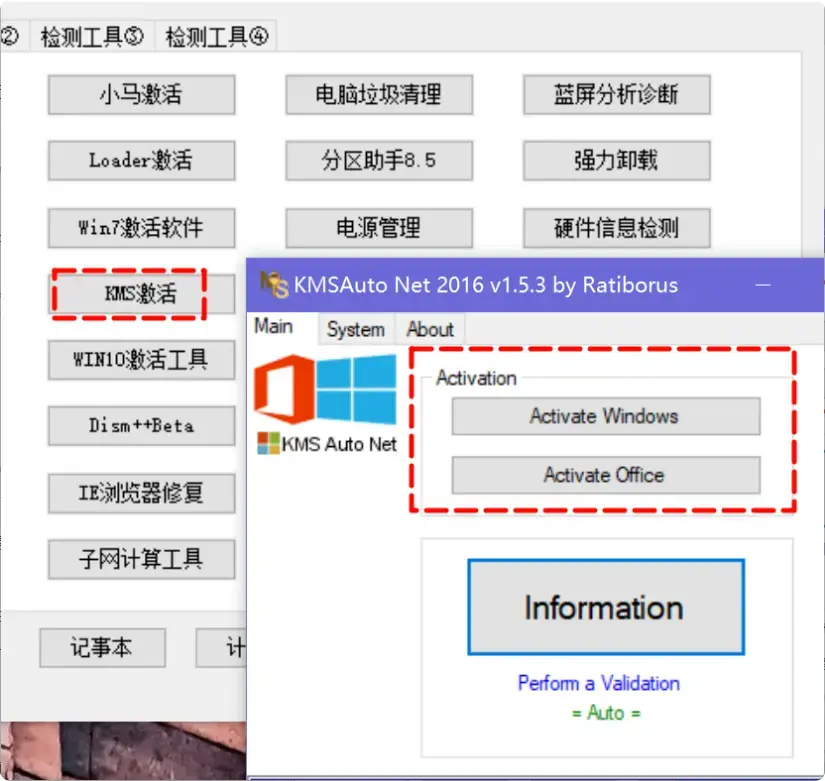Image resolution: width=825 pixels, height=781 pixels.
Task: Click the 蓝屏分析诊断 blue screen diagnostic button
Action: (x=615, y=95)
